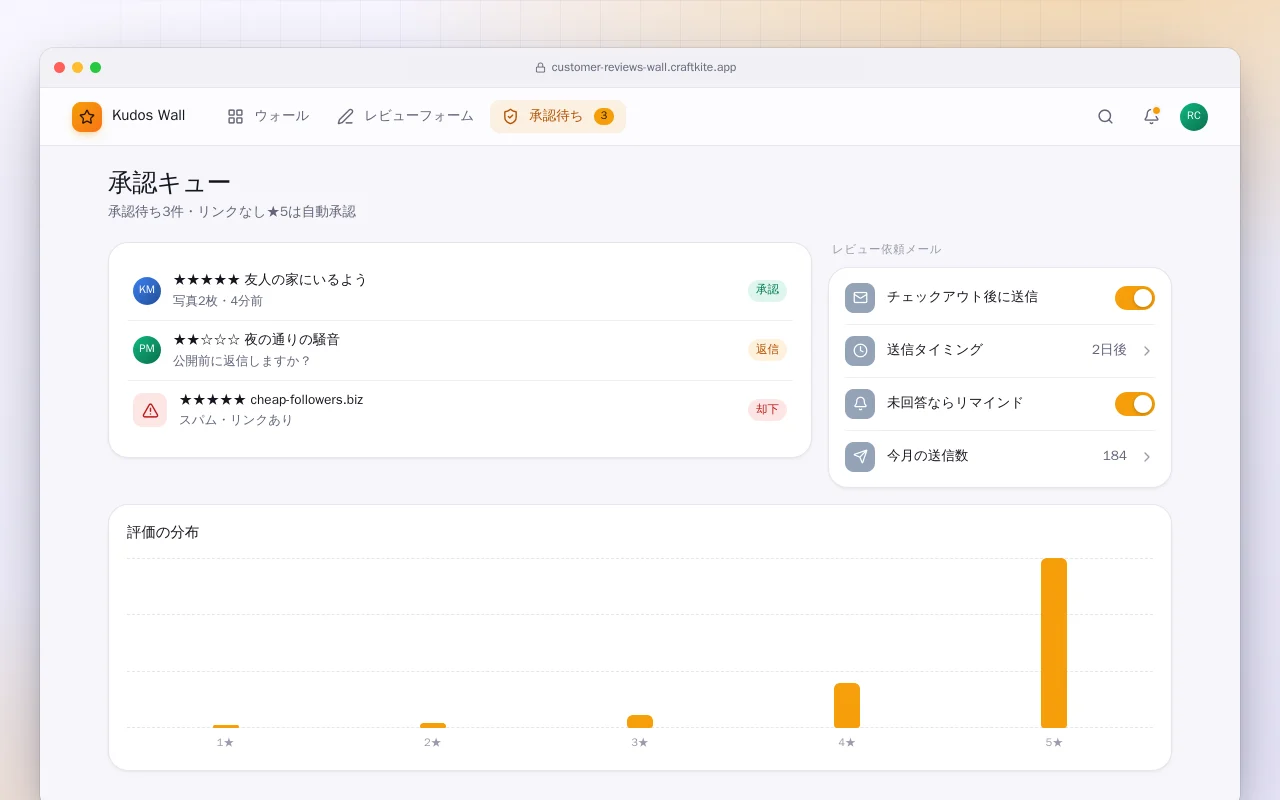Click the clock icon beside 送信タイミング
1280x800 pixels.
tap(860, 351)
